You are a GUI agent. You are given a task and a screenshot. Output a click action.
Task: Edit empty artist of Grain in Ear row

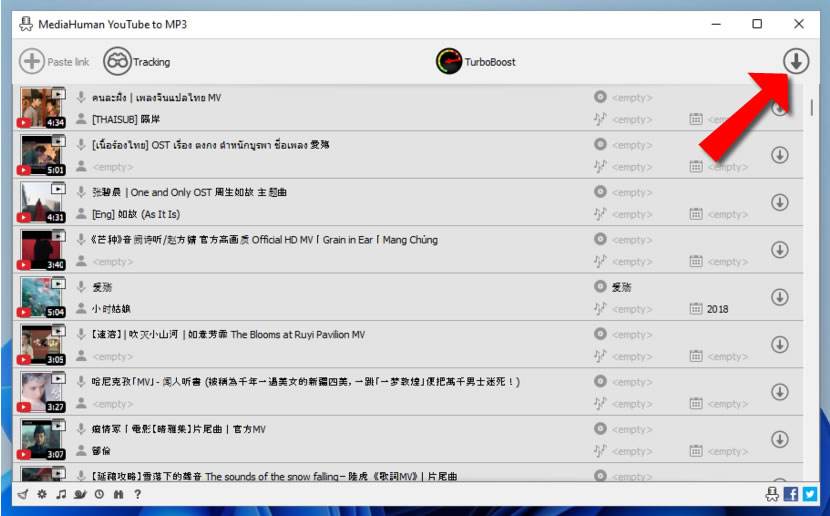[x=112, y=261]
